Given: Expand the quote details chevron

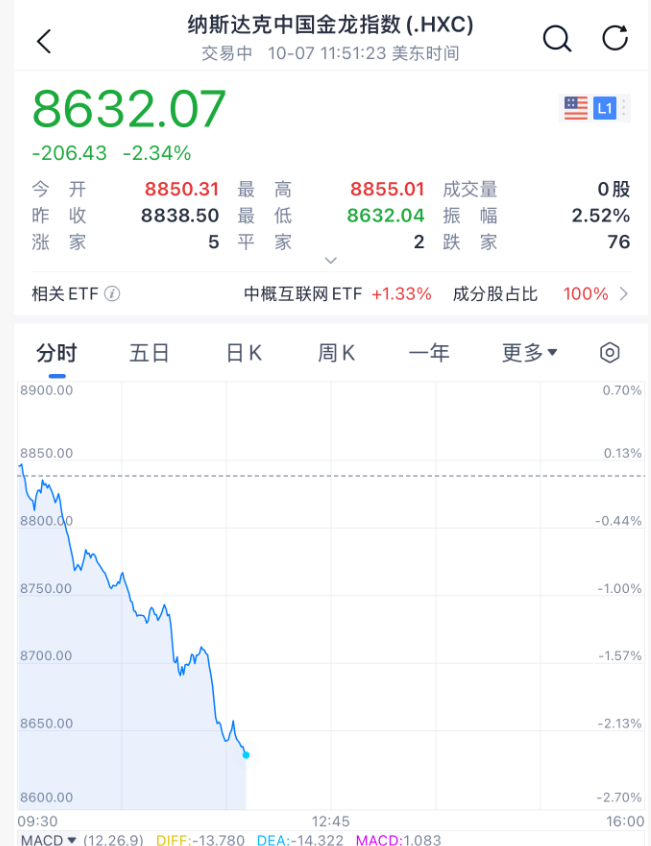Looking at the screenshot, I should (x=331, y=260).
